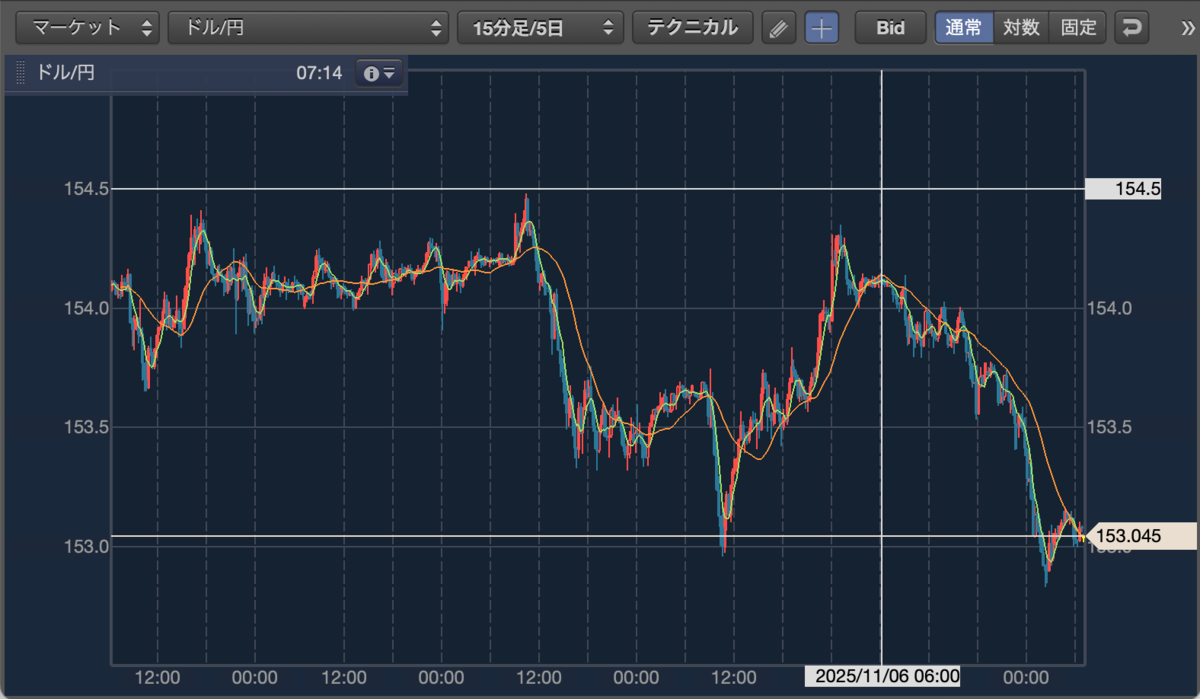The width and height of the screenshot is (1200, 699).
Task: Select the 通常 scale mode
Action: tap(964, 28)
